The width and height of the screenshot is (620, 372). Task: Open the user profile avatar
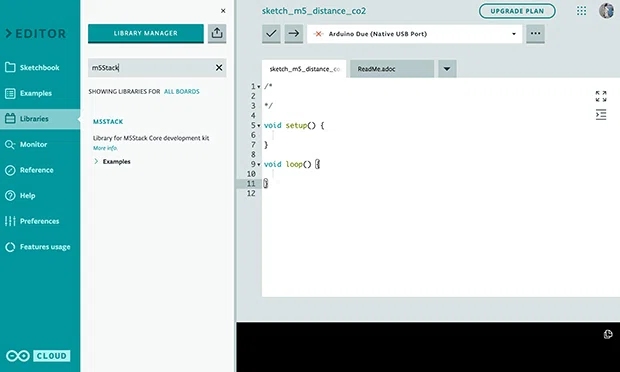(x=606, y=11)
